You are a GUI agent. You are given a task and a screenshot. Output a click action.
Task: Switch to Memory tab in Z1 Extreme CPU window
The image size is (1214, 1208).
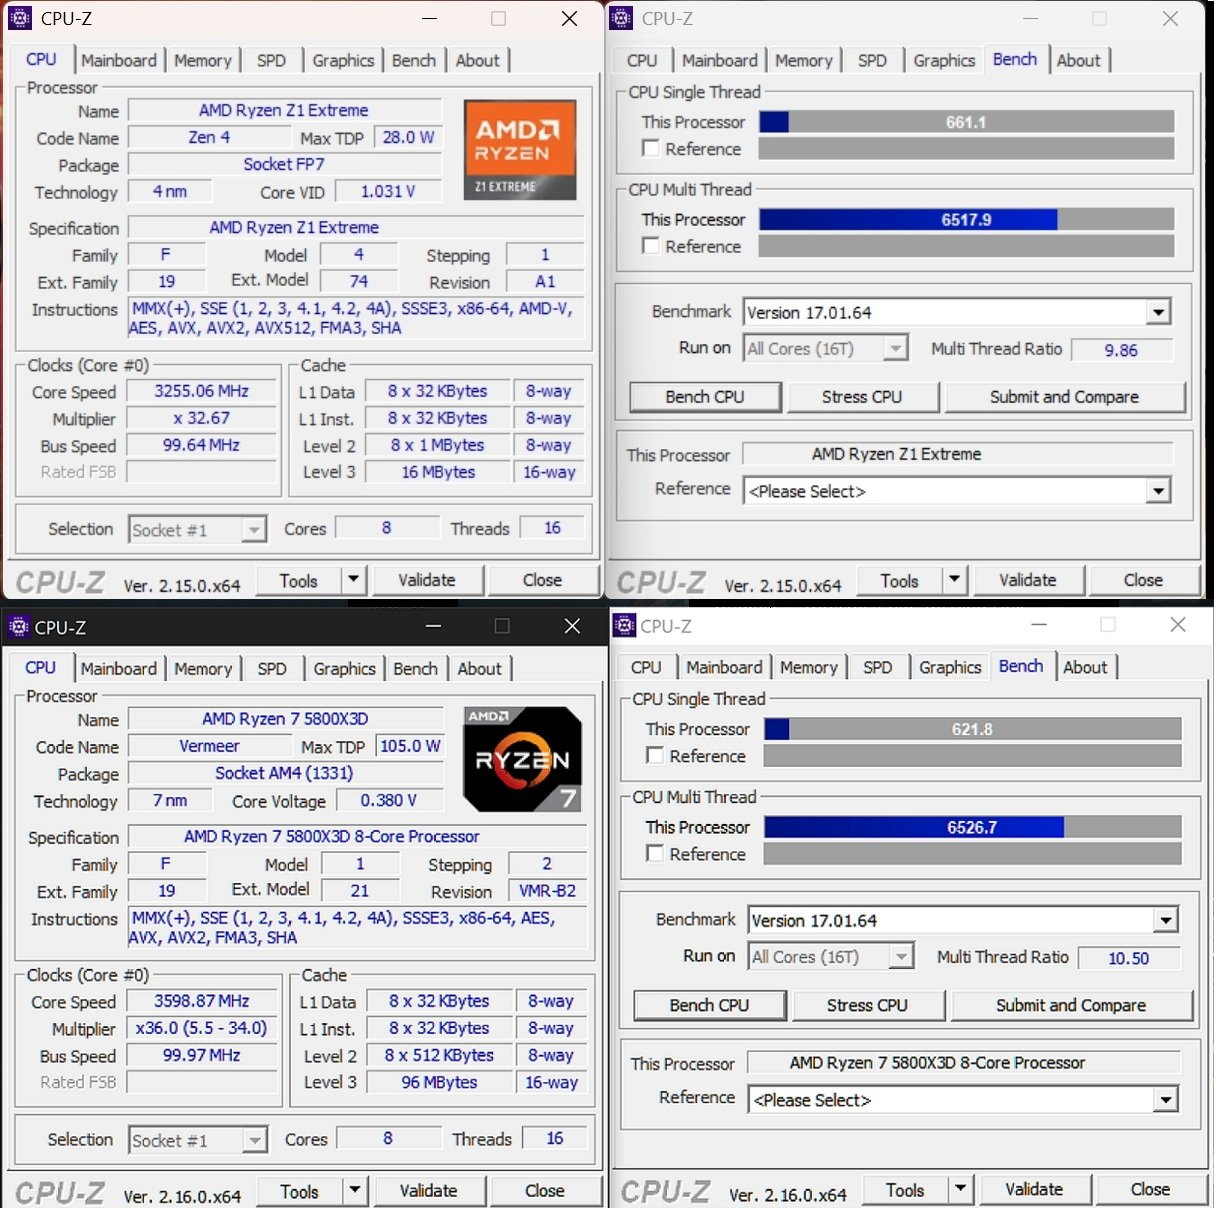(x=203, y=60)
